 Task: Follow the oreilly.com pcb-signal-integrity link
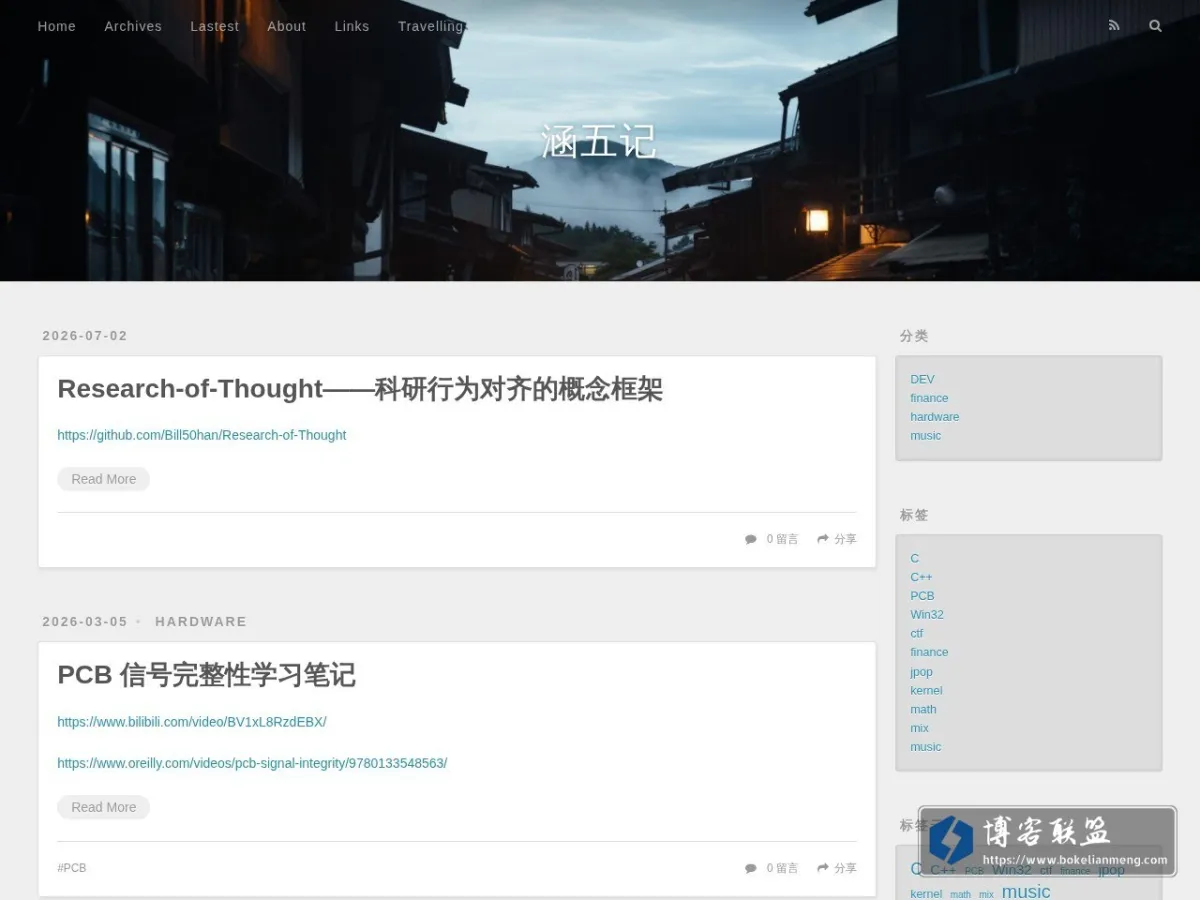(252, 763)
